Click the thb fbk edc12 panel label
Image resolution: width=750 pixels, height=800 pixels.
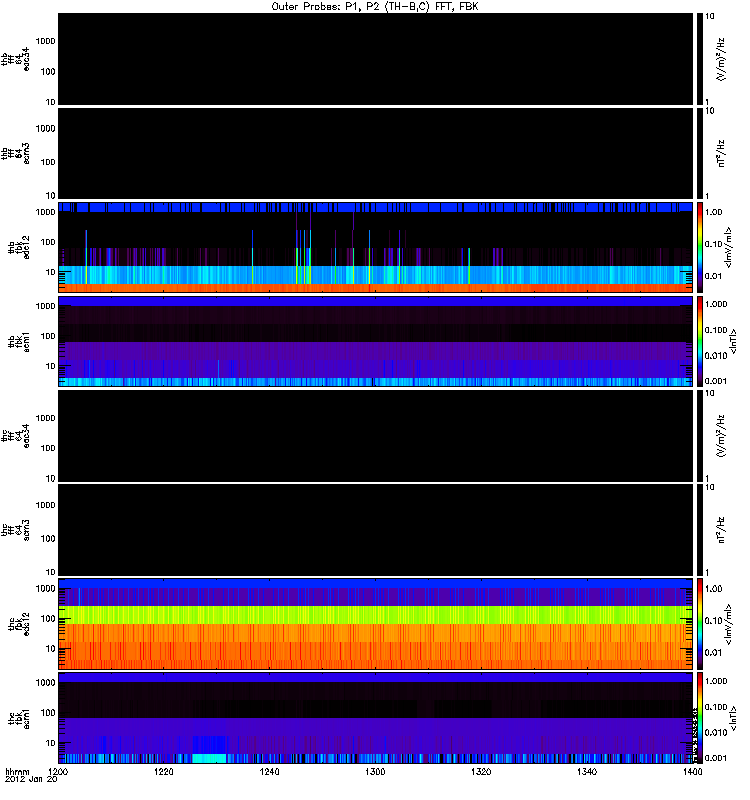19,247
